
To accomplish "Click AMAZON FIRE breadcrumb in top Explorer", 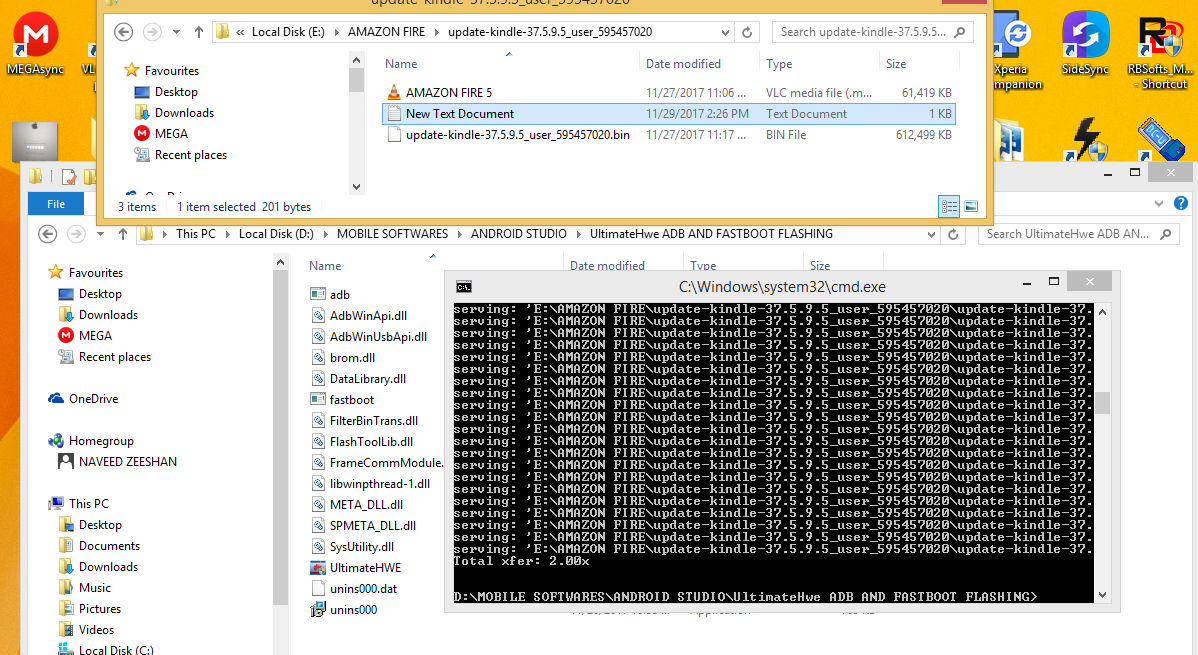I will (386, 32).
